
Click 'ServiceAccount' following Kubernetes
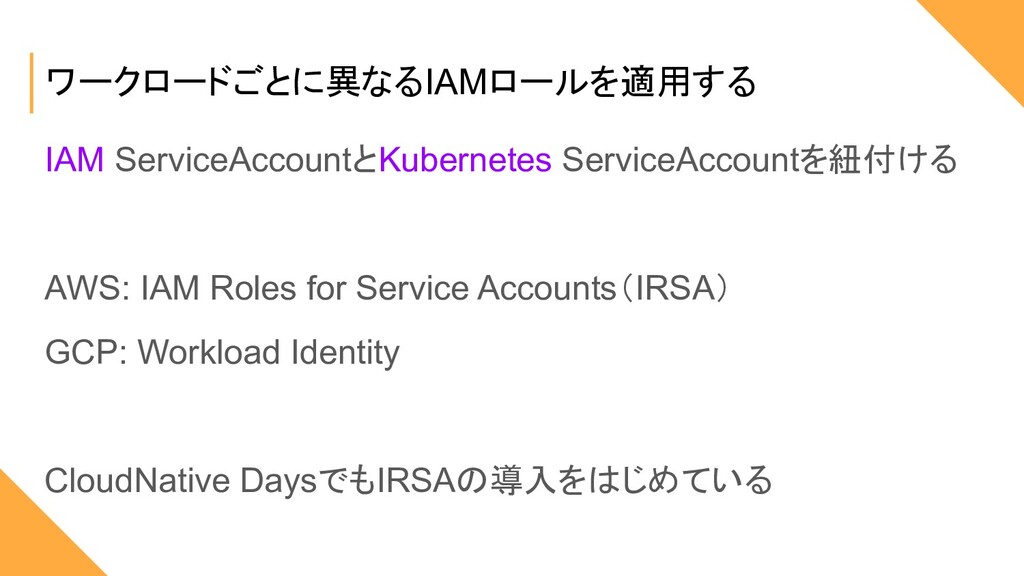(680, 160)
